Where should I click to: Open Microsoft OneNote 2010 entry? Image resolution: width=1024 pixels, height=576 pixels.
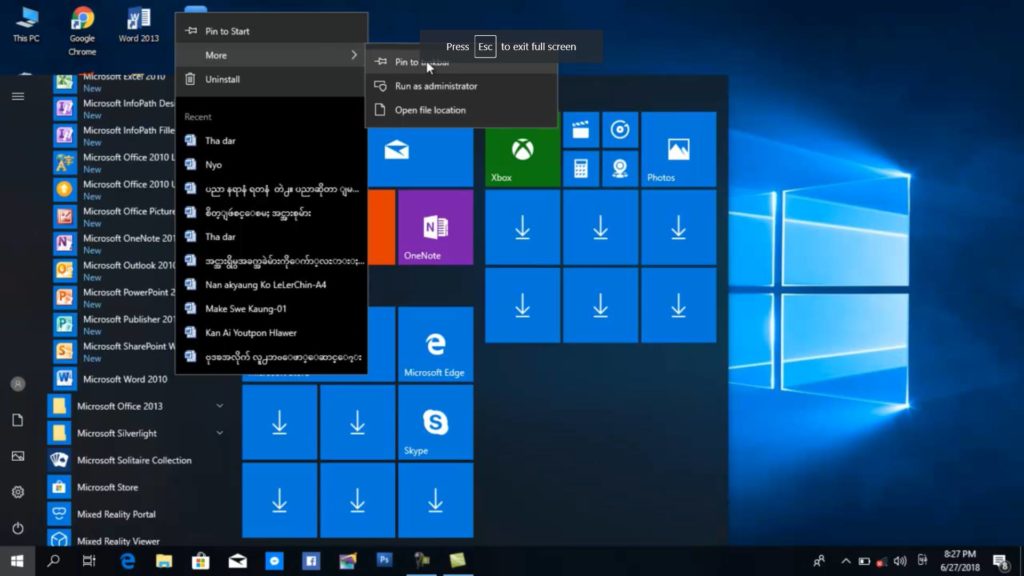114,243
